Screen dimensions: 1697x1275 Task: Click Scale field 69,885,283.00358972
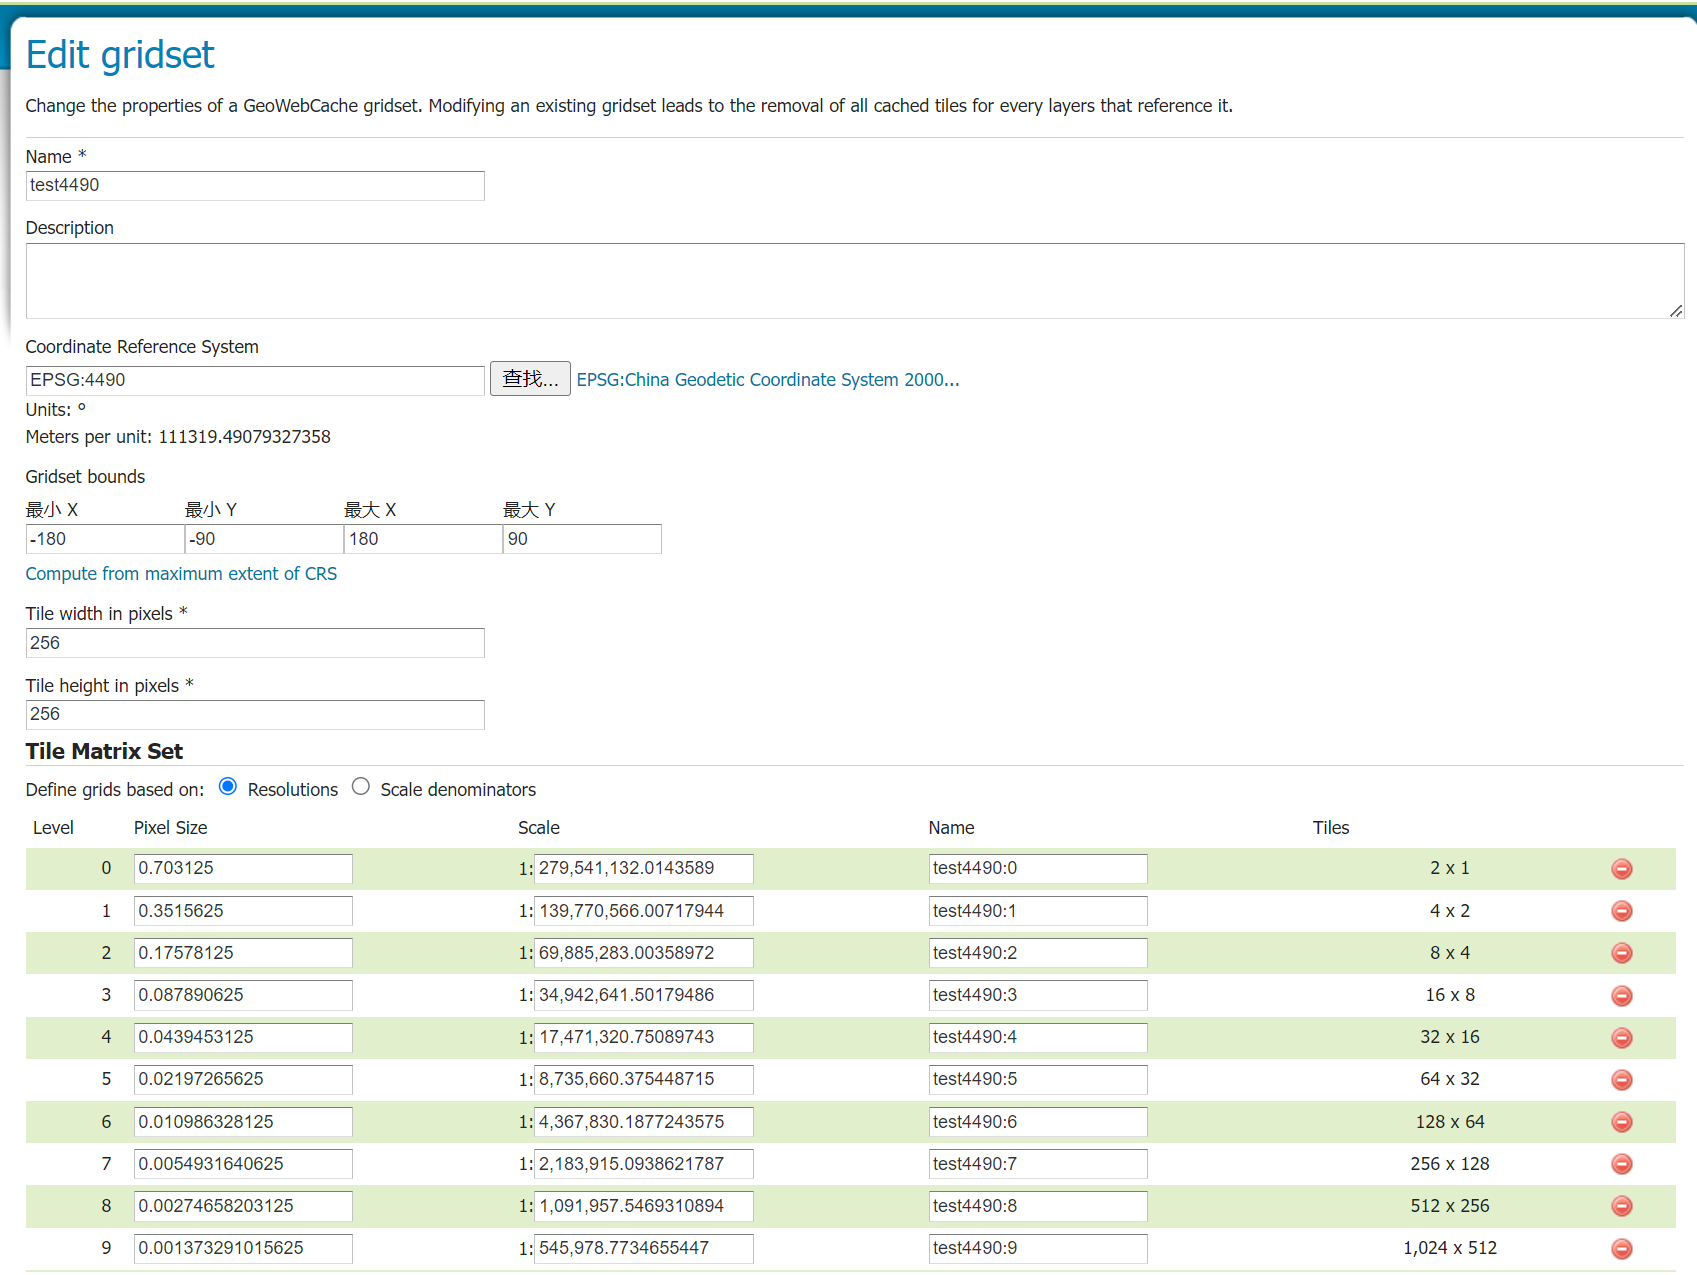[x=644, y=953]
